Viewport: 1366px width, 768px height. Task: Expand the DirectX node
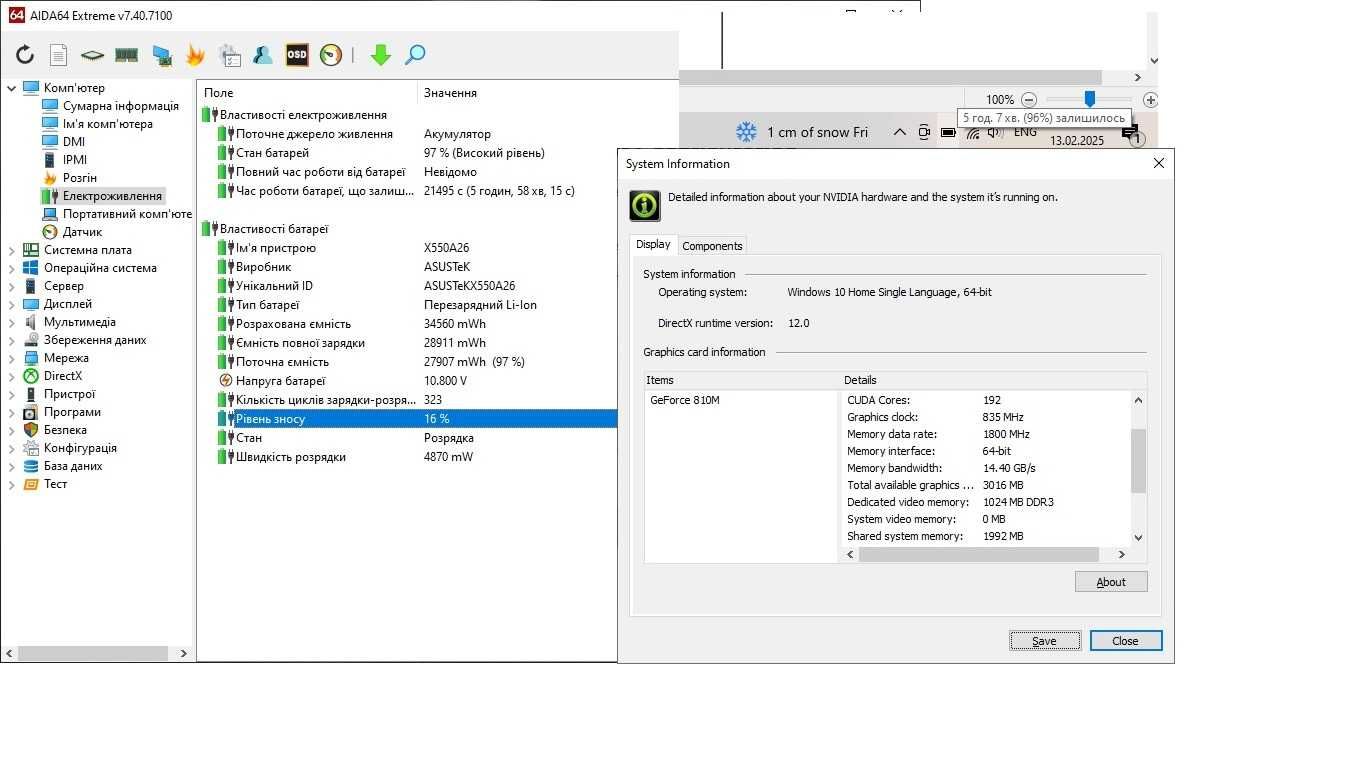(x=12, y=376)
